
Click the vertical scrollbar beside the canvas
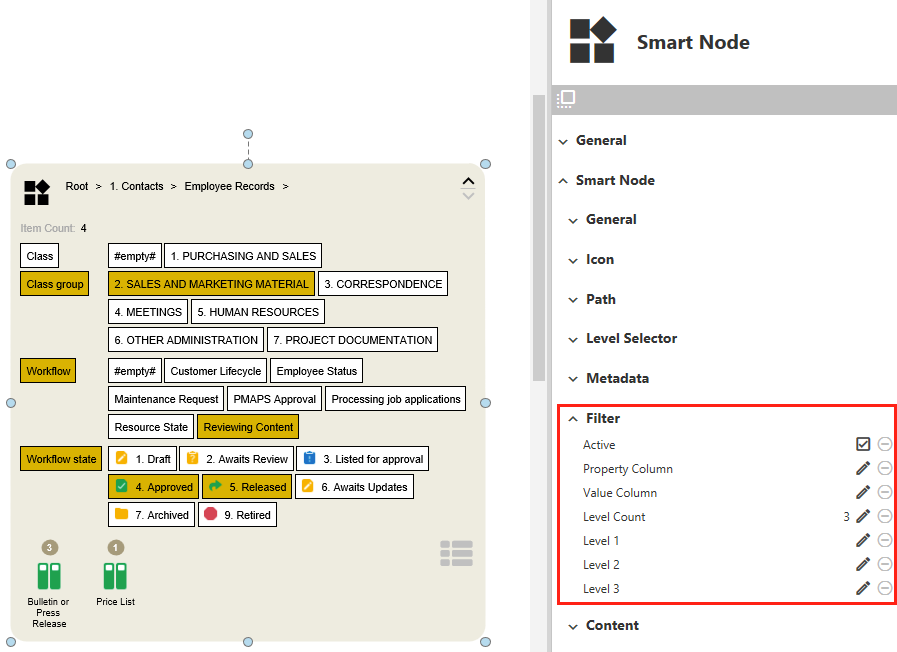[x=539, y=238]
